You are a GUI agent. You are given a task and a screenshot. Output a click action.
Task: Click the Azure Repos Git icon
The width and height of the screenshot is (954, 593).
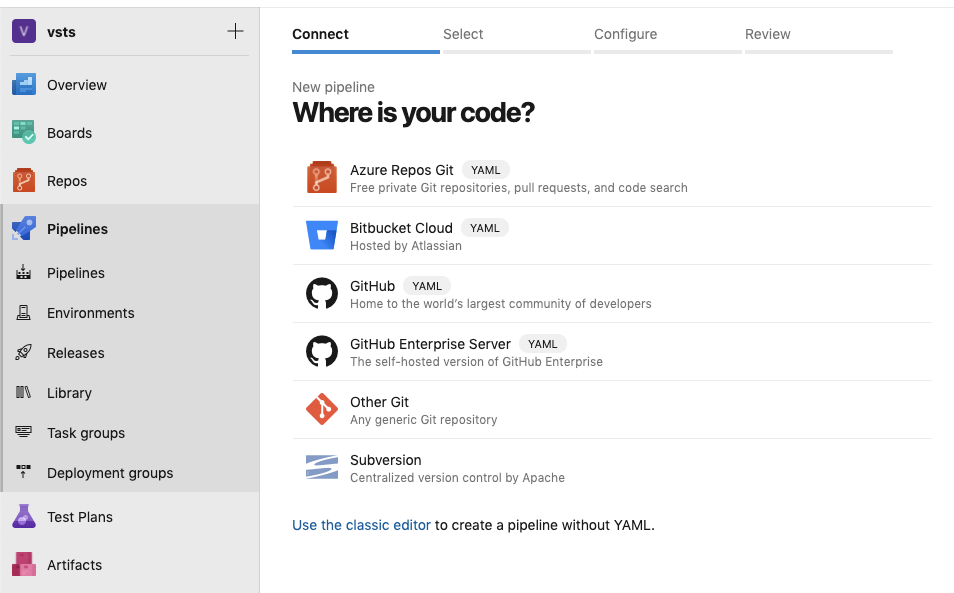[322, 178]
